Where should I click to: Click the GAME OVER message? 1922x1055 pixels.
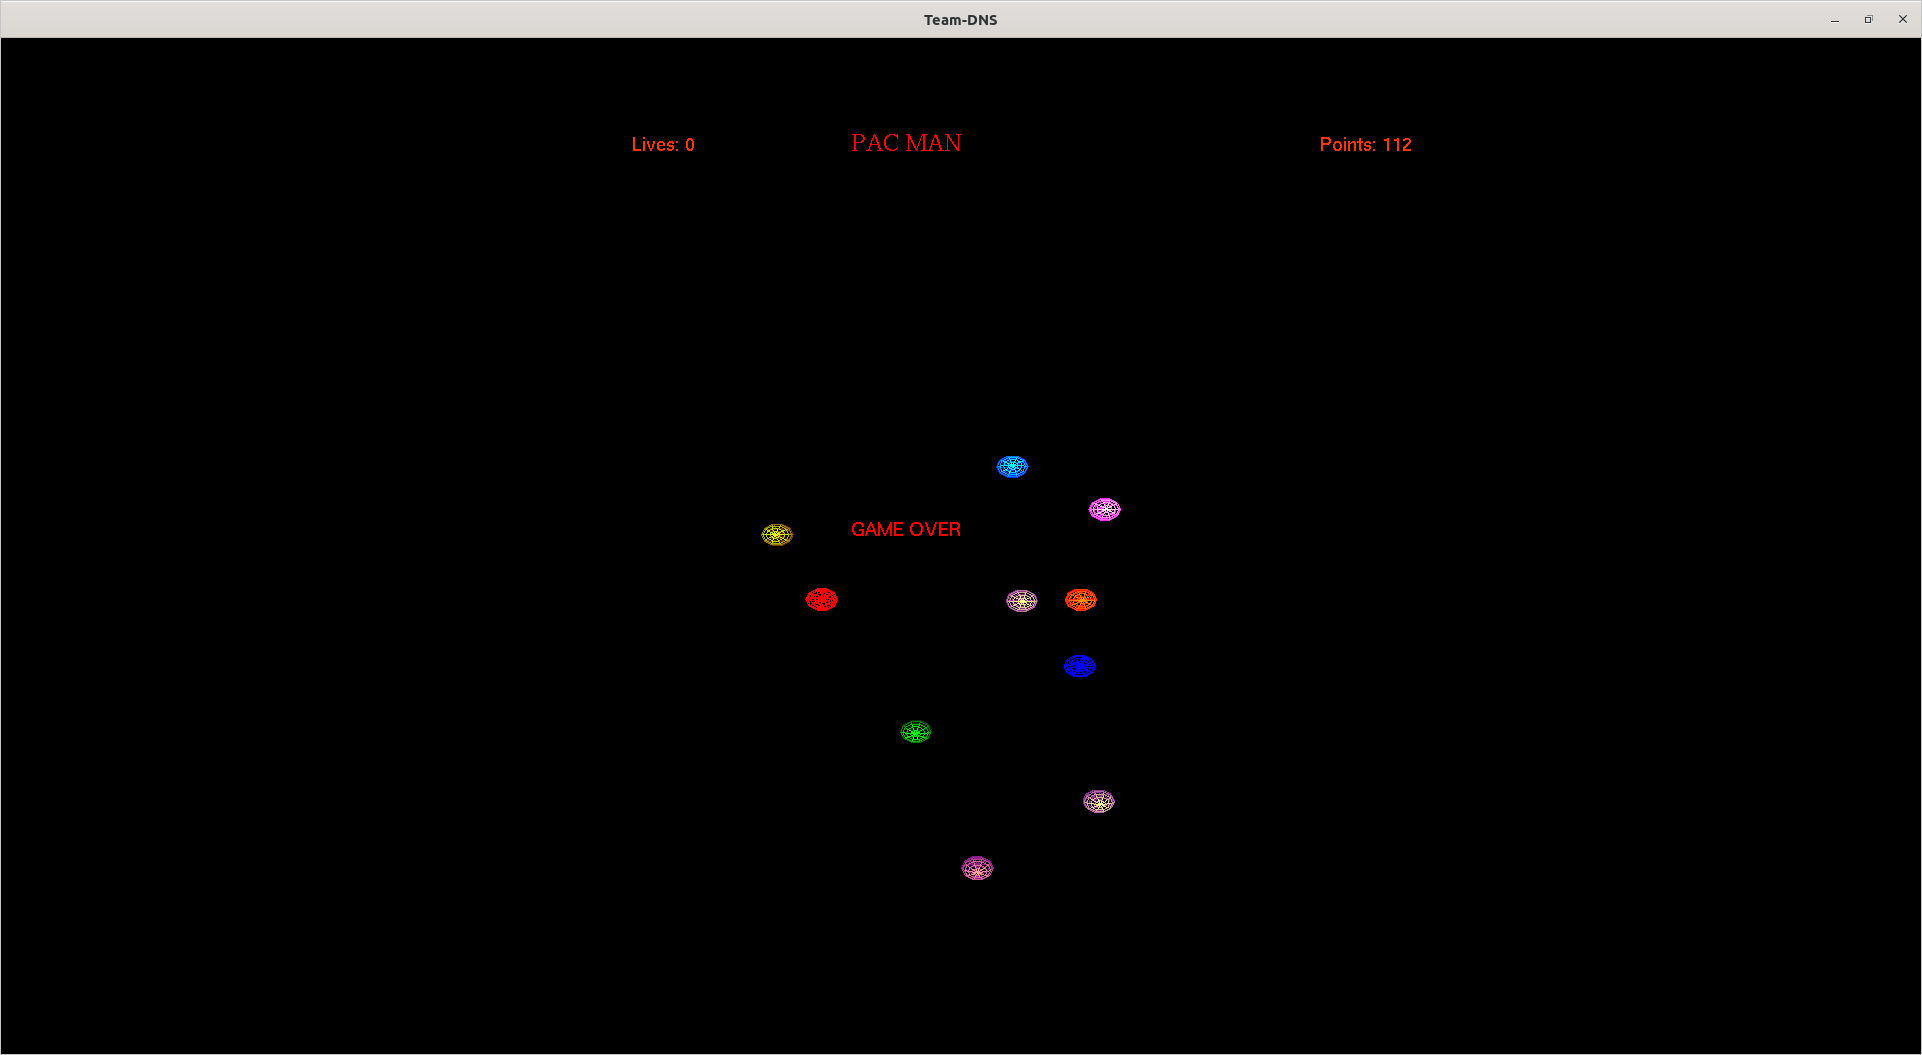(x=906, y=529)
